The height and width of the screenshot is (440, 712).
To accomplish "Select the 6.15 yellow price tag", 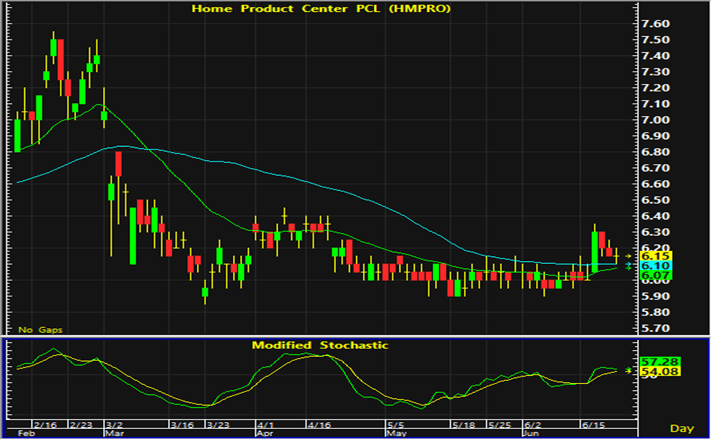I will (656, 256).
